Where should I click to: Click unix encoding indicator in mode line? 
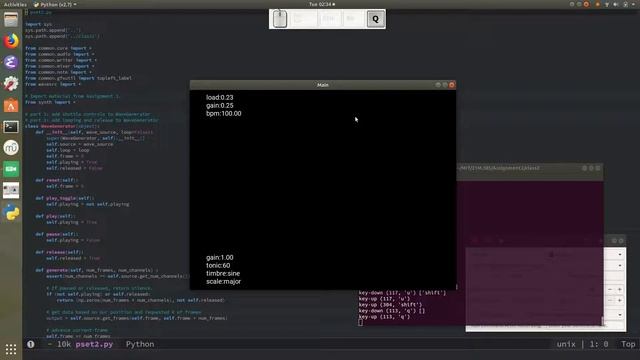(566, 344)
